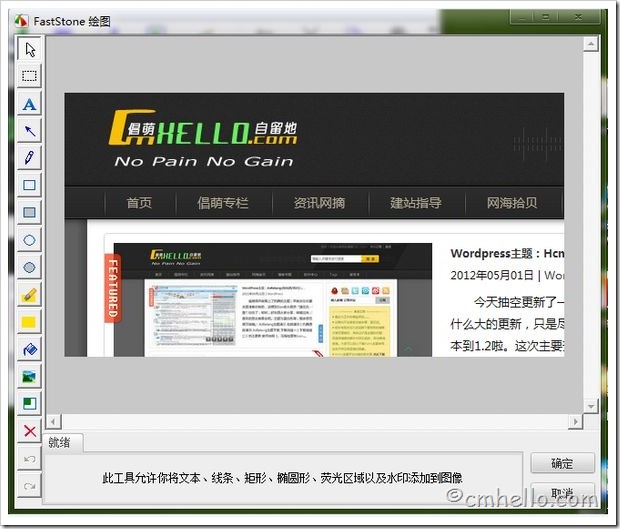Screen dimensions: 620x529
Task: Switch to the 就绪 tab
Action: point(62,442)
